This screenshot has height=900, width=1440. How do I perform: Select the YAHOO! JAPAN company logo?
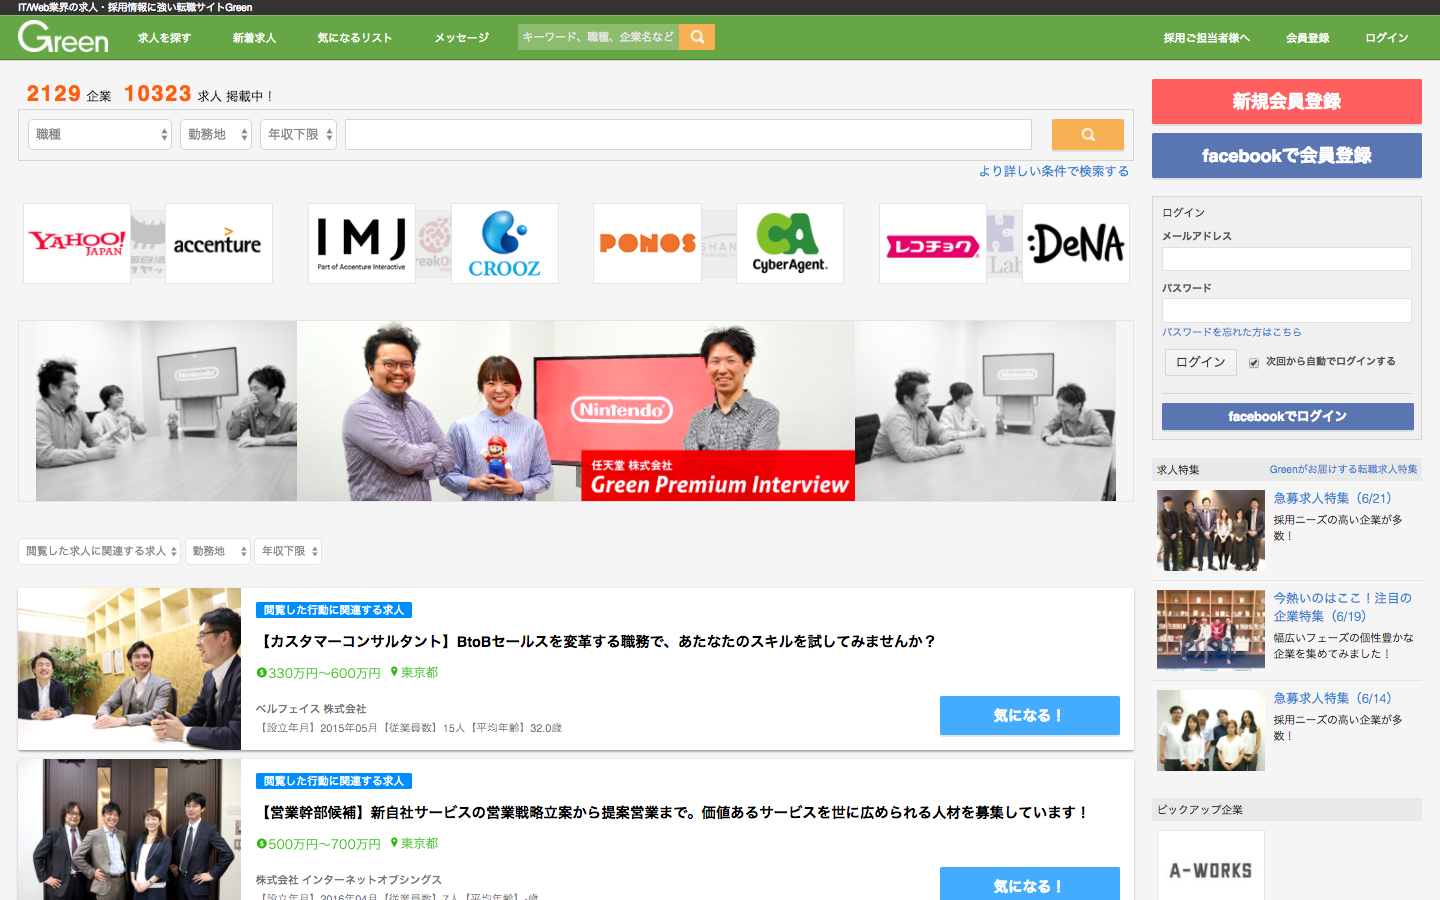[75, 242]
